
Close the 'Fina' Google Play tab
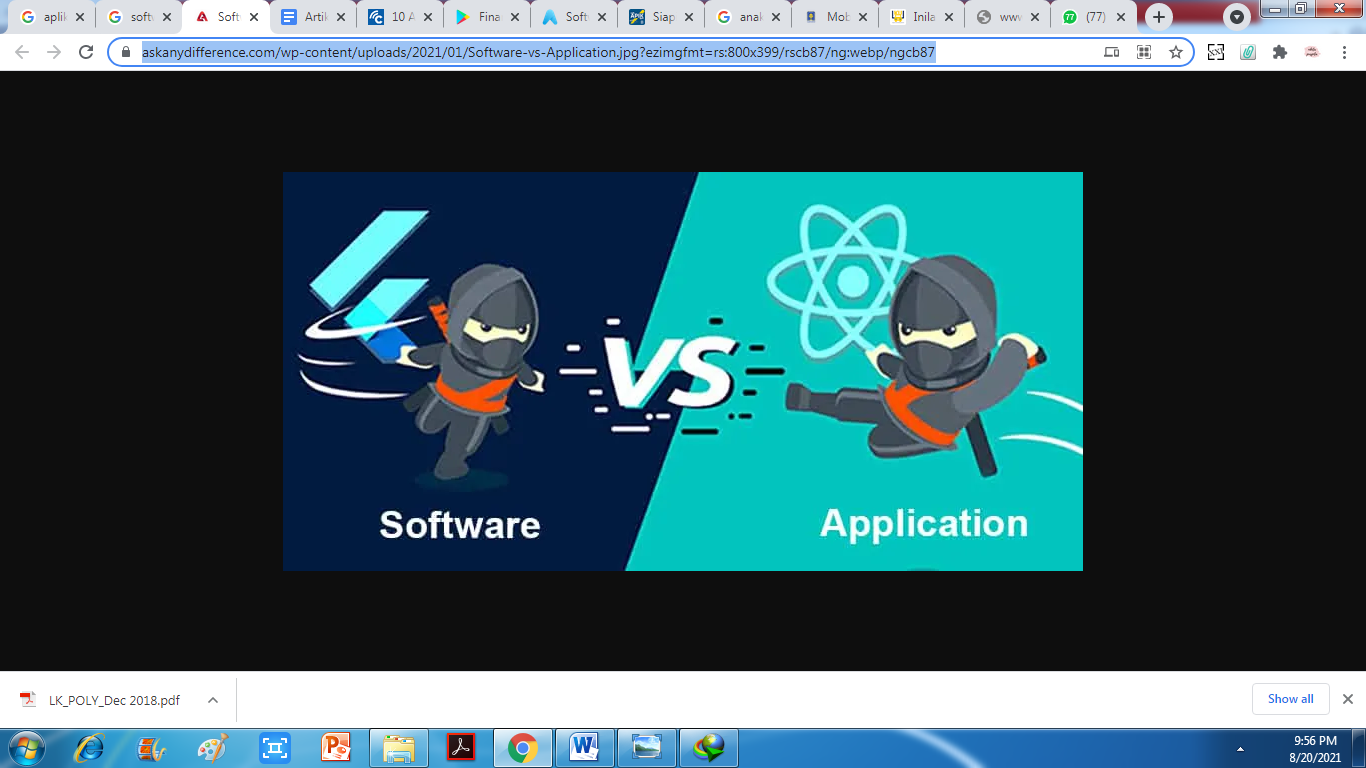[515, 17]
